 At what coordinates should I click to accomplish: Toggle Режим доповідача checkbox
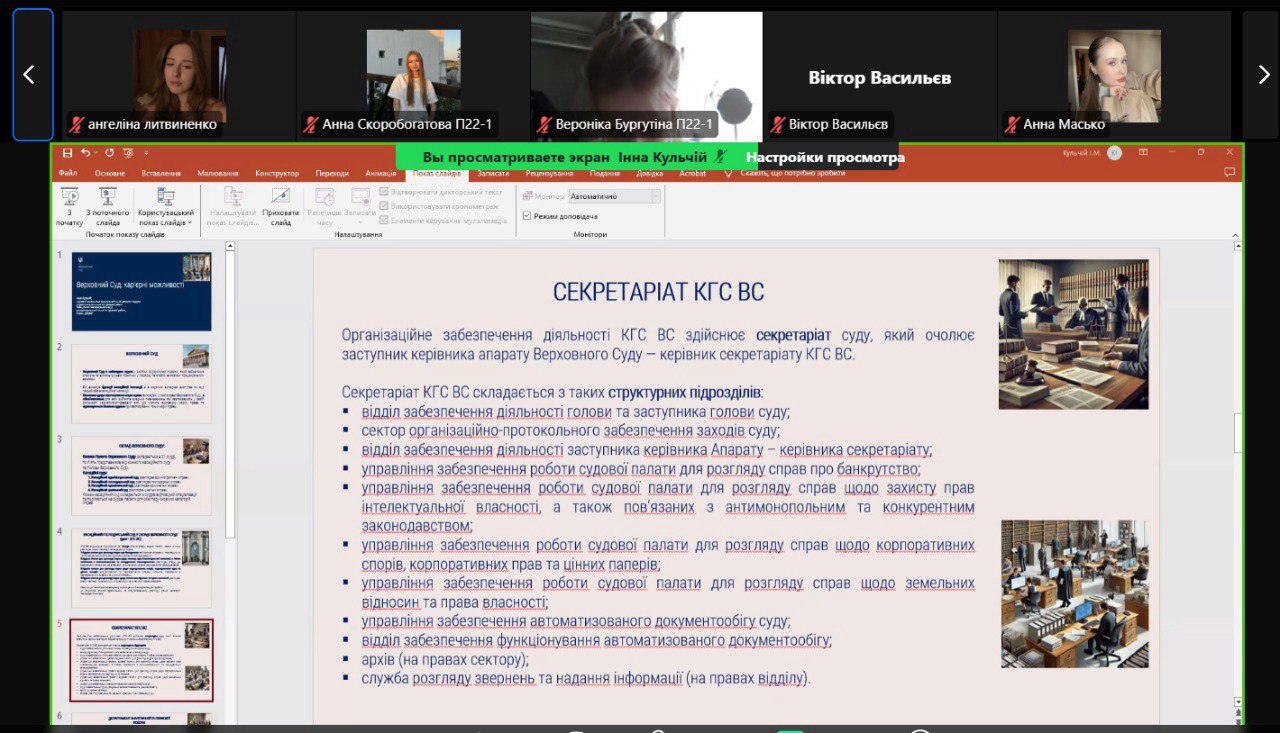(527, 216)
